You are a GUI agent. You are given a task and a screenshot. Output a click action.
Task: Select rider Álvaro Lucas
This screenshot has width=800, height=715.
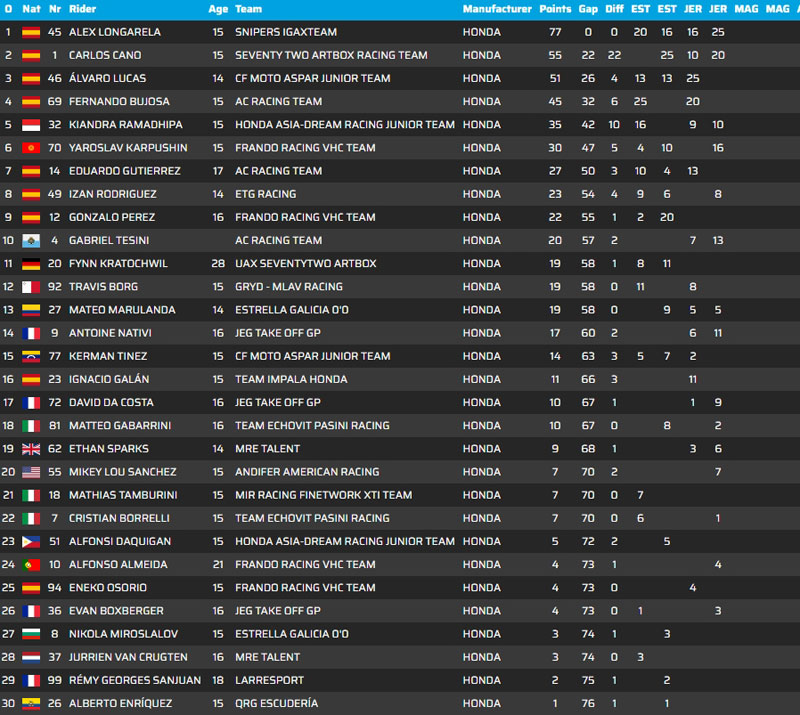pyautogui.click(x=107, y=78)
